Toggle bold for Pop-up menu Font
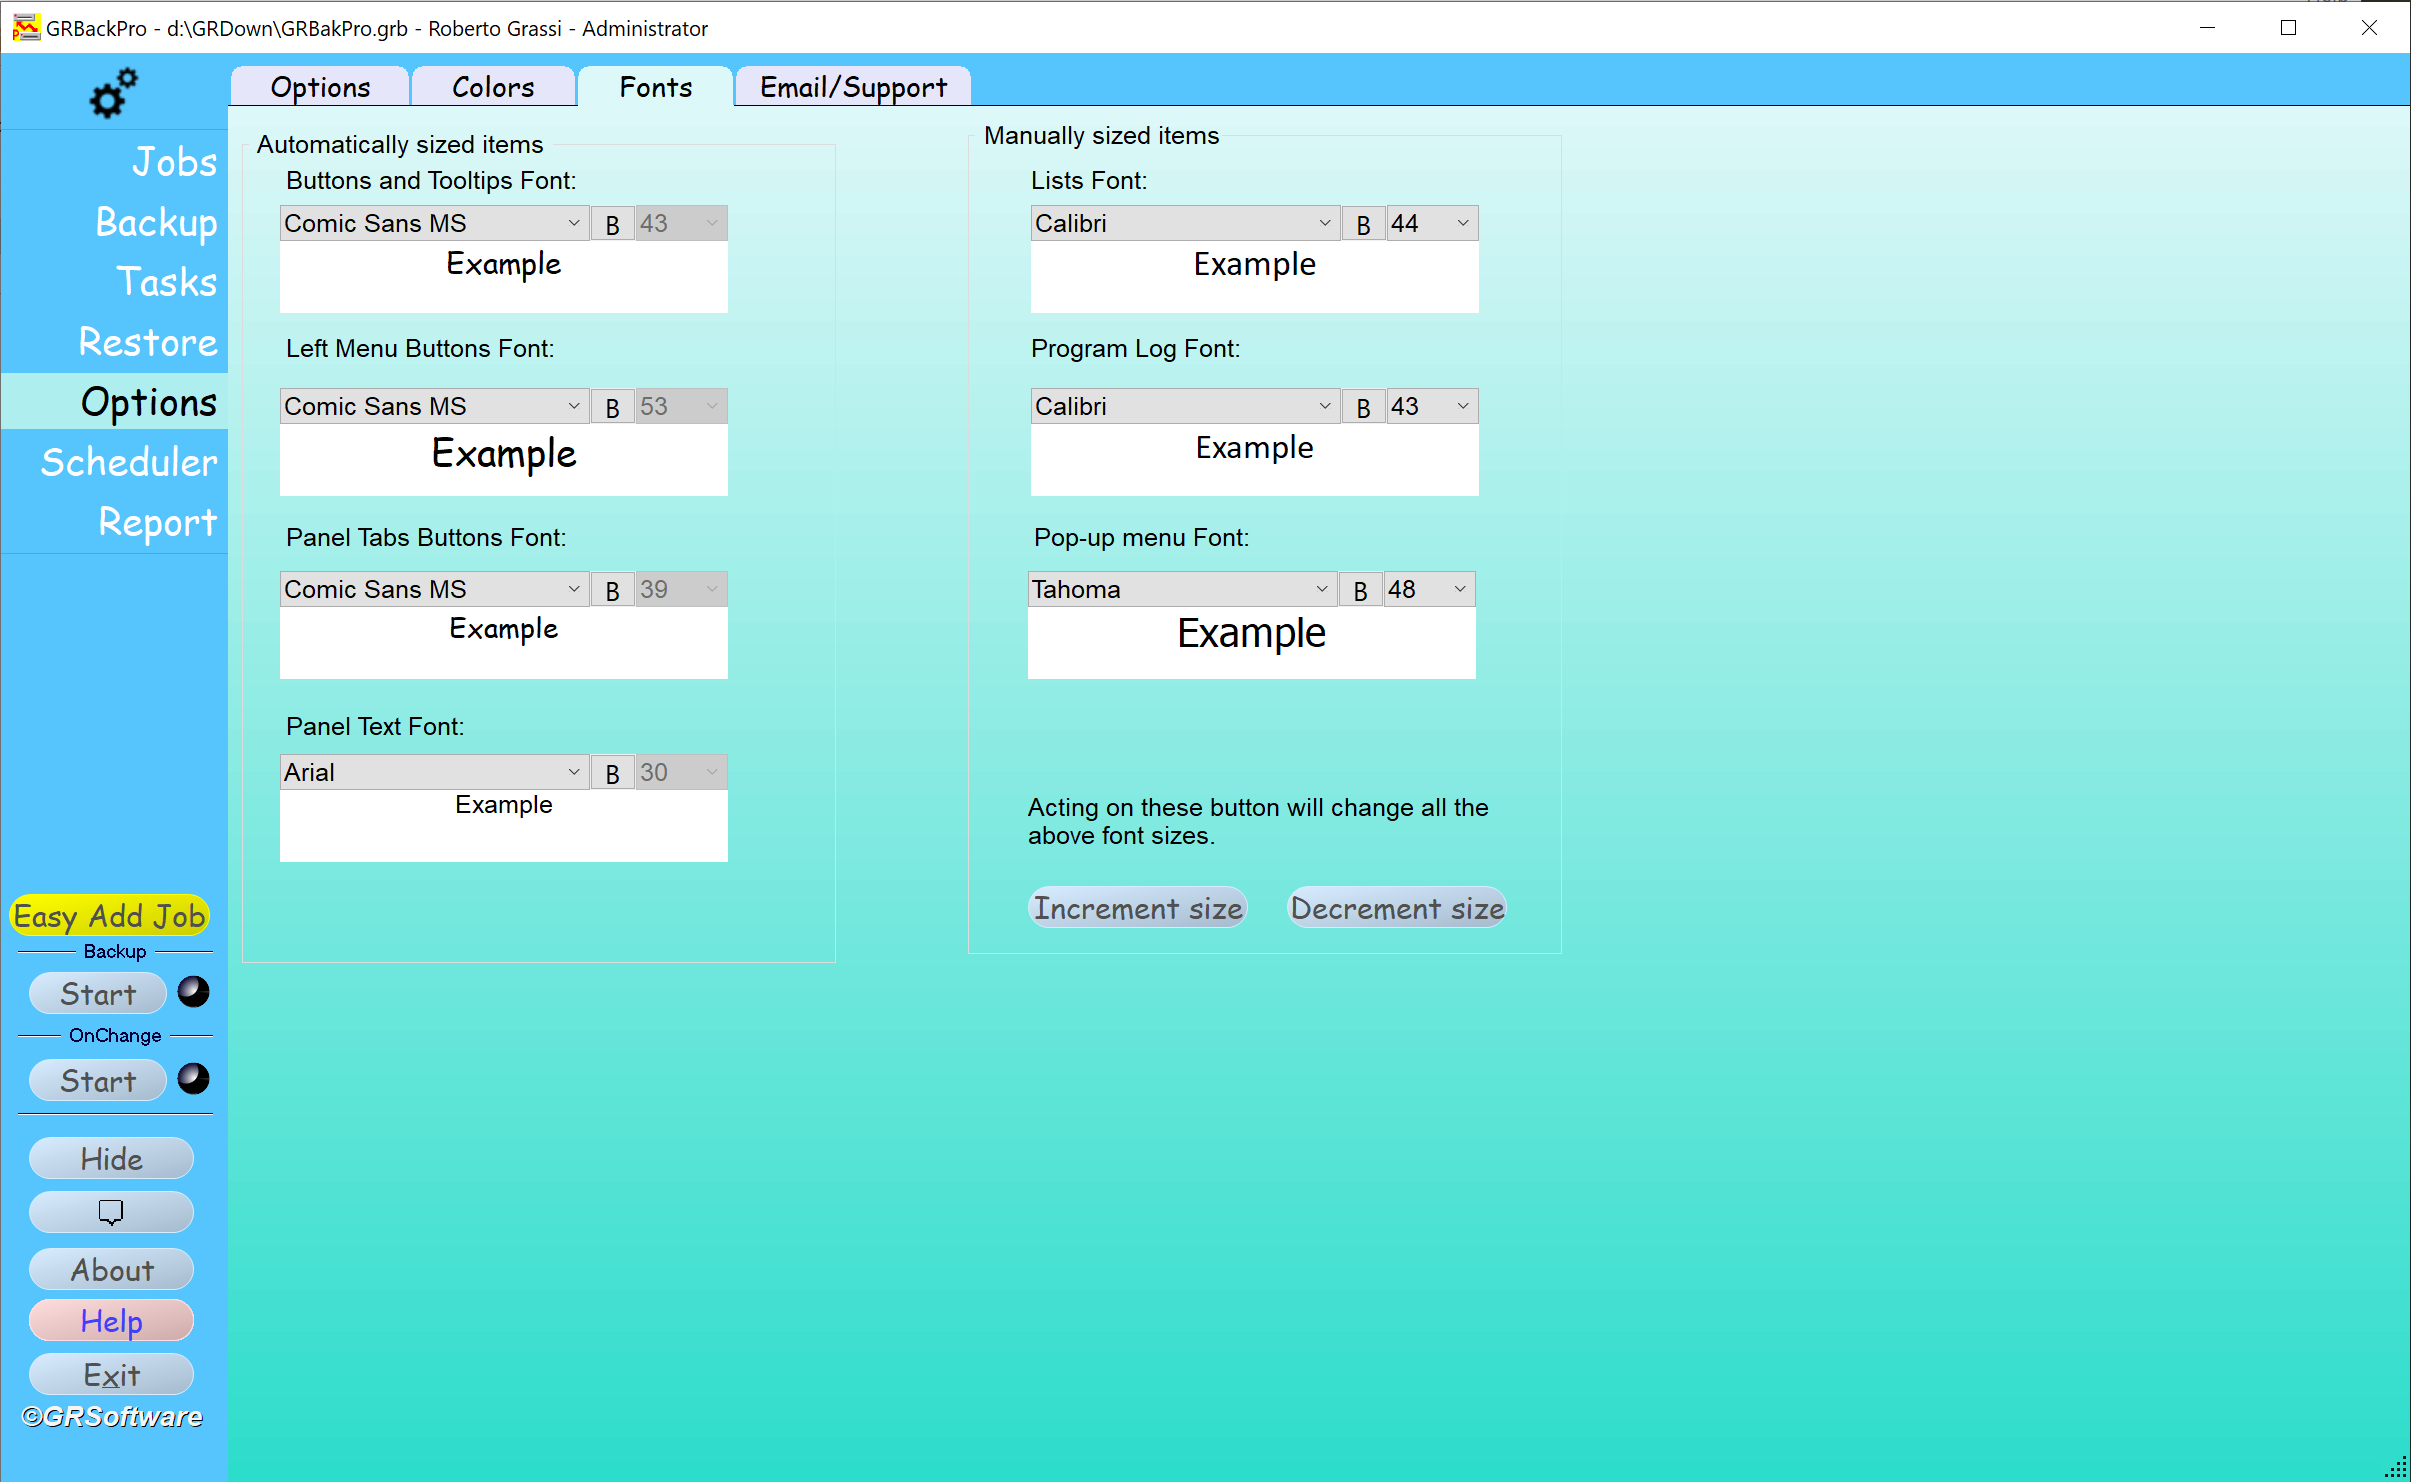This screenshot has width=2411, height=1482. [1360, 590]
